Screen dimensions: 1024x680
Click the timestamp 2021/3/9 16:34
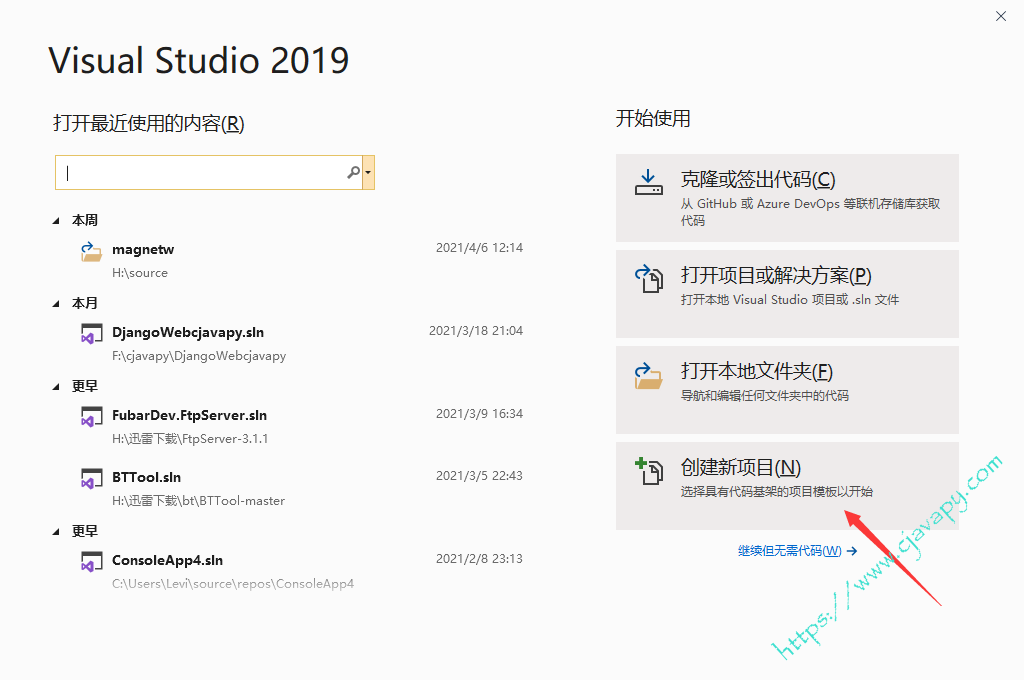coord(479,413)
